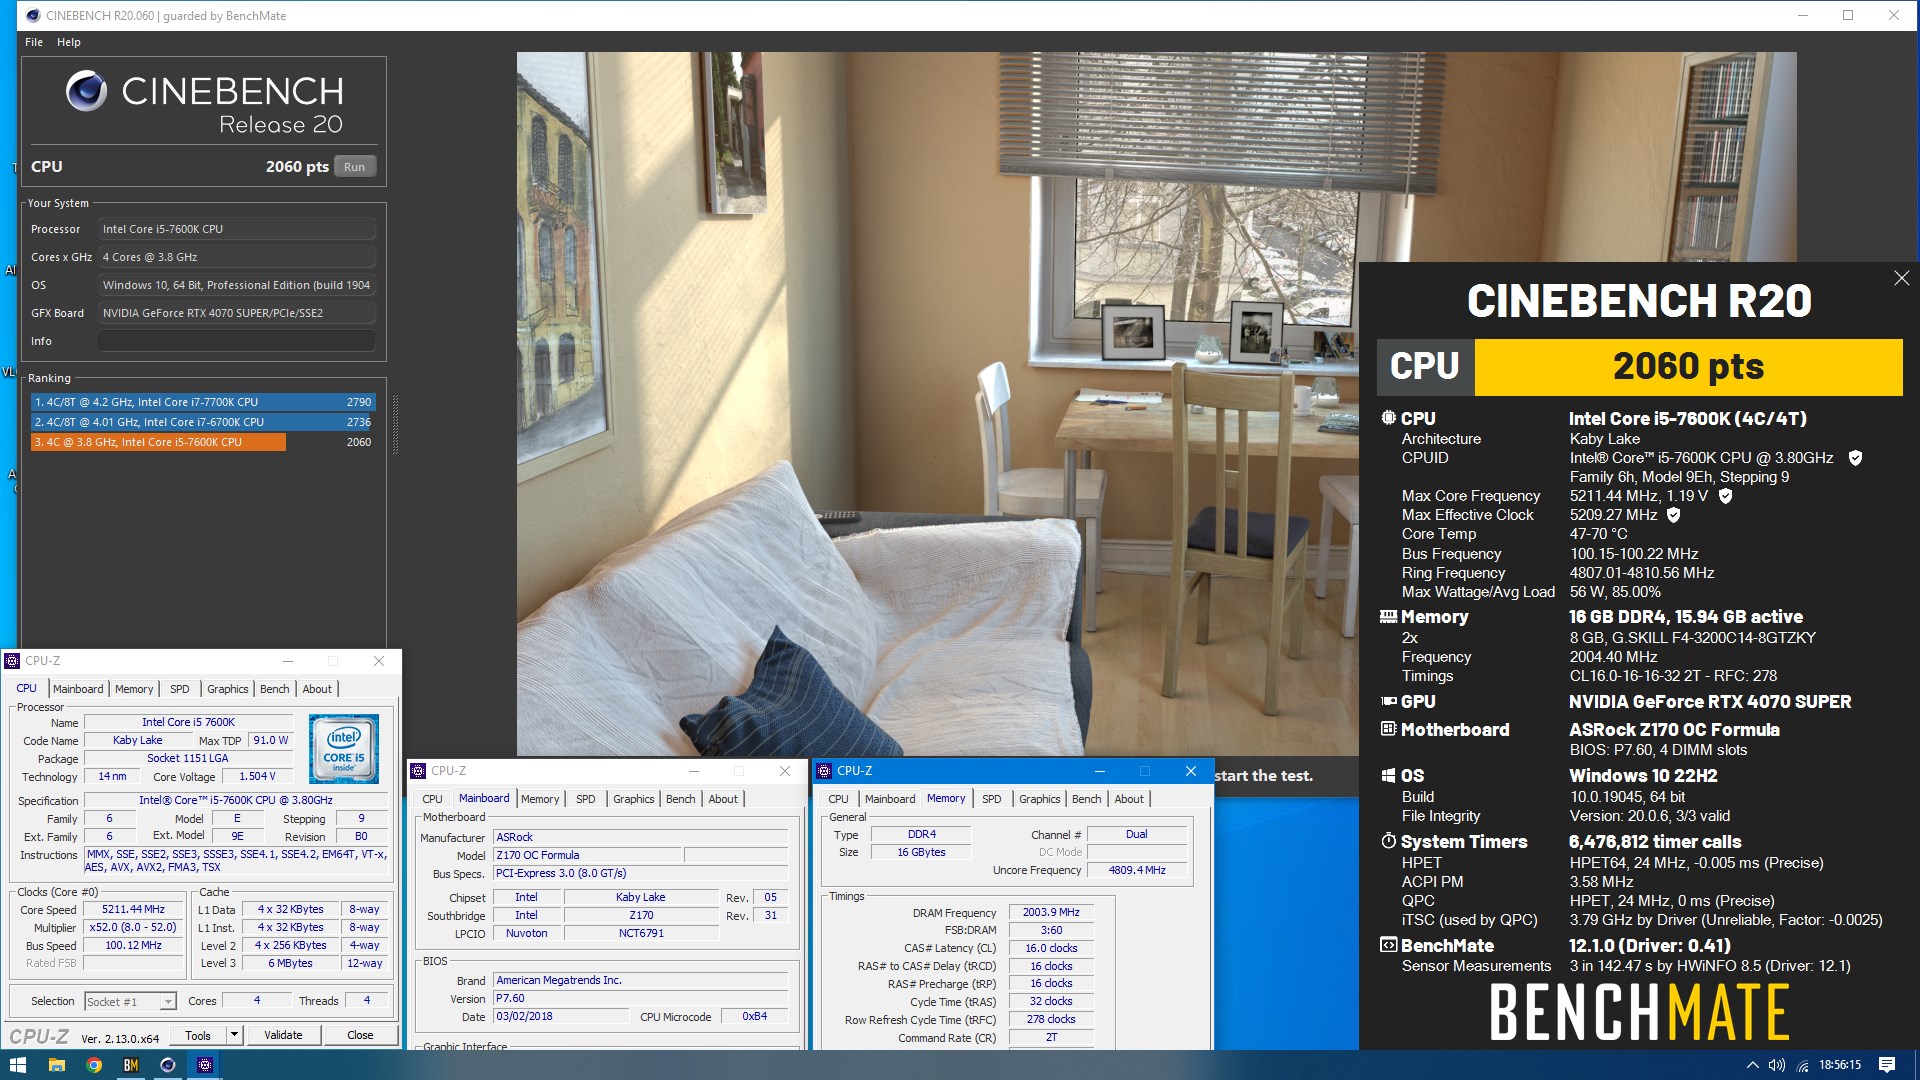Open Bench tab in Mainboard CPU-Z window
This screenshot has width=1920, height=1080.
tap(680, 799)
